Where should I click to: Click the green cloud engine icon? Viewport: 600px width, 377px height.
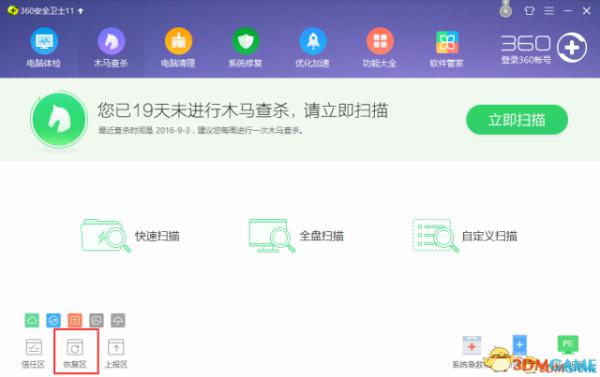tap(32, 320)
